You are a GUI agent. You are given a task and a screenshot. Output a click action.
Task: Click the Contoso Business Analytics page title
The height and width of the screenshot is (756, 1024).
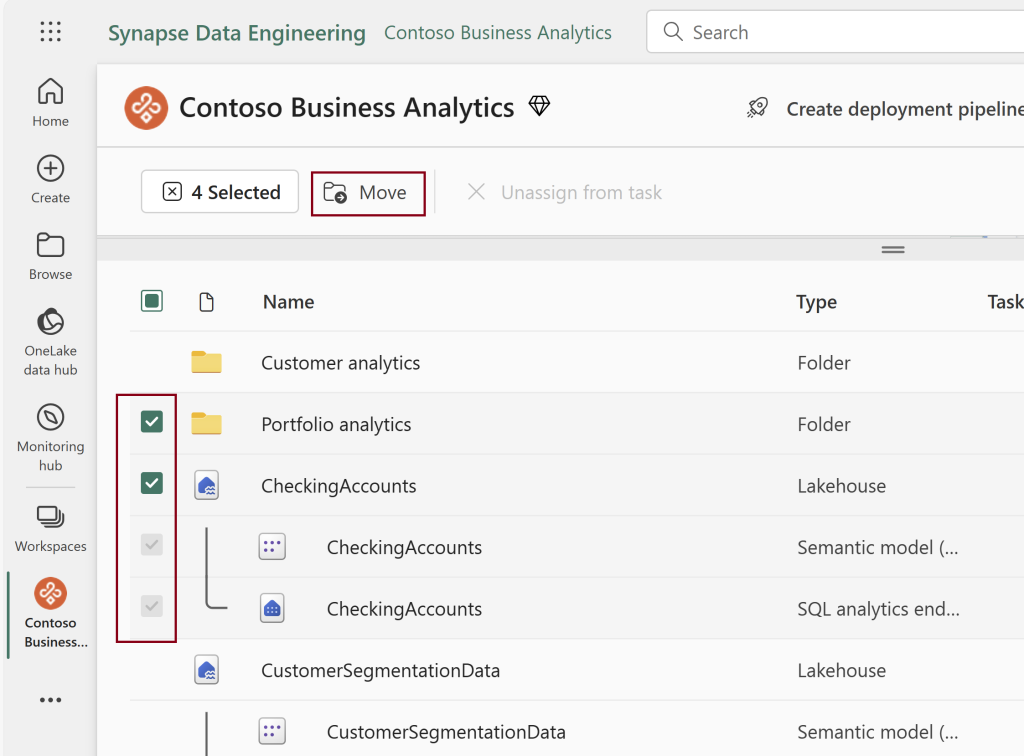click(x=347, y=108)
